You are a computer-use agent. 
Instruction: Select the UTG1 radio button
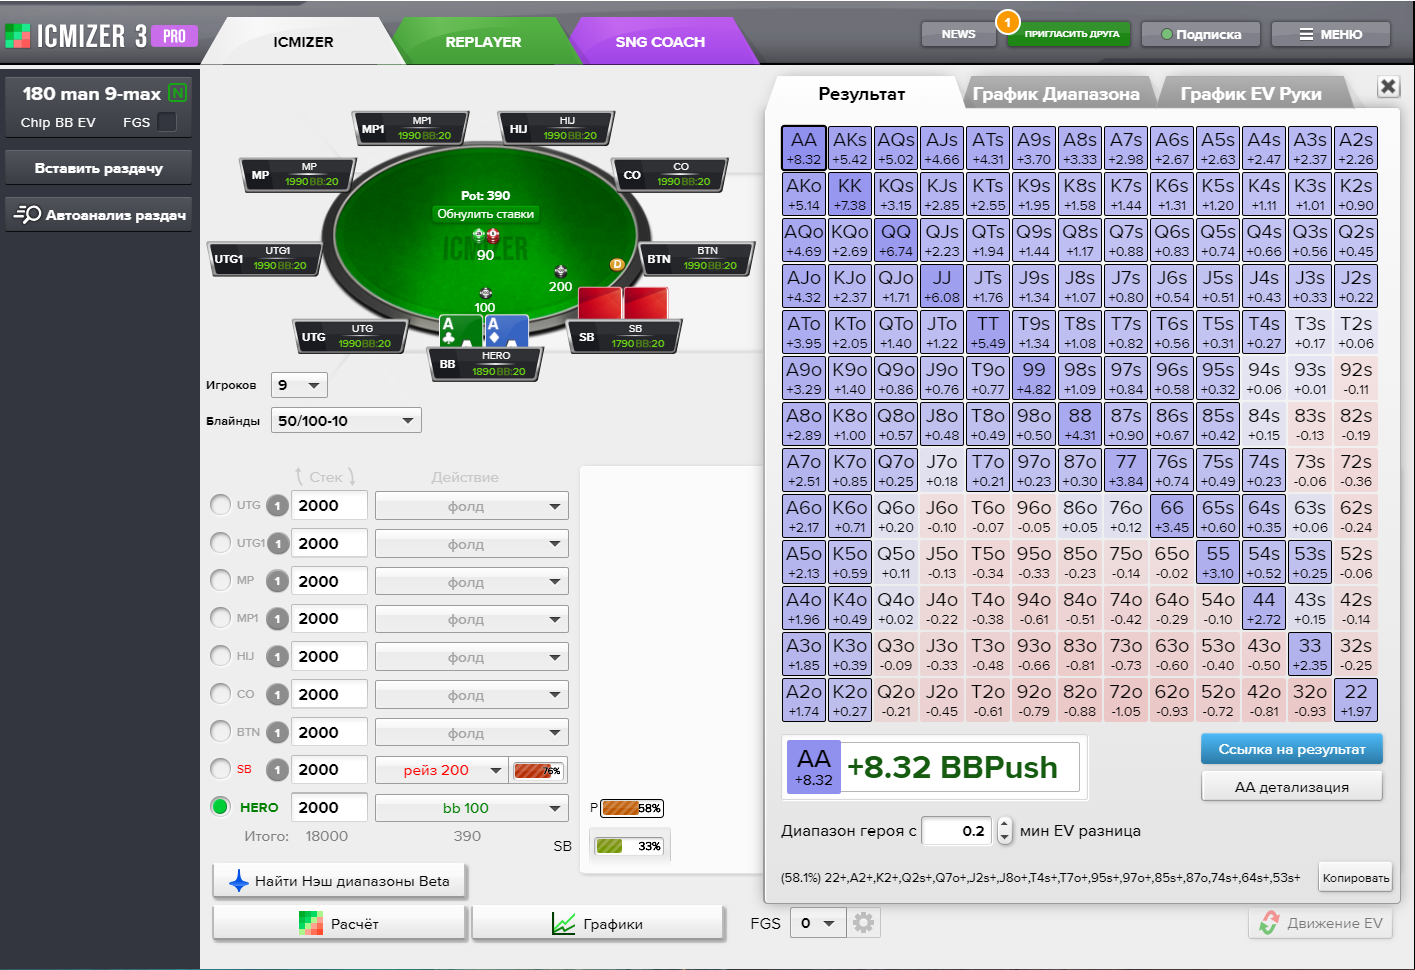pyautogui.click(x=221, y=542)
